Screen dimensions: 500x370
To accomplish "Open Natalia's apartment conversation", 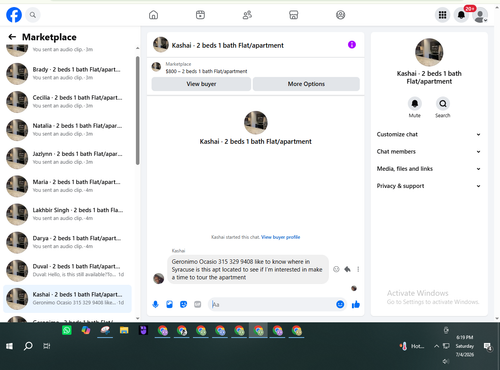I will (68, 130).
